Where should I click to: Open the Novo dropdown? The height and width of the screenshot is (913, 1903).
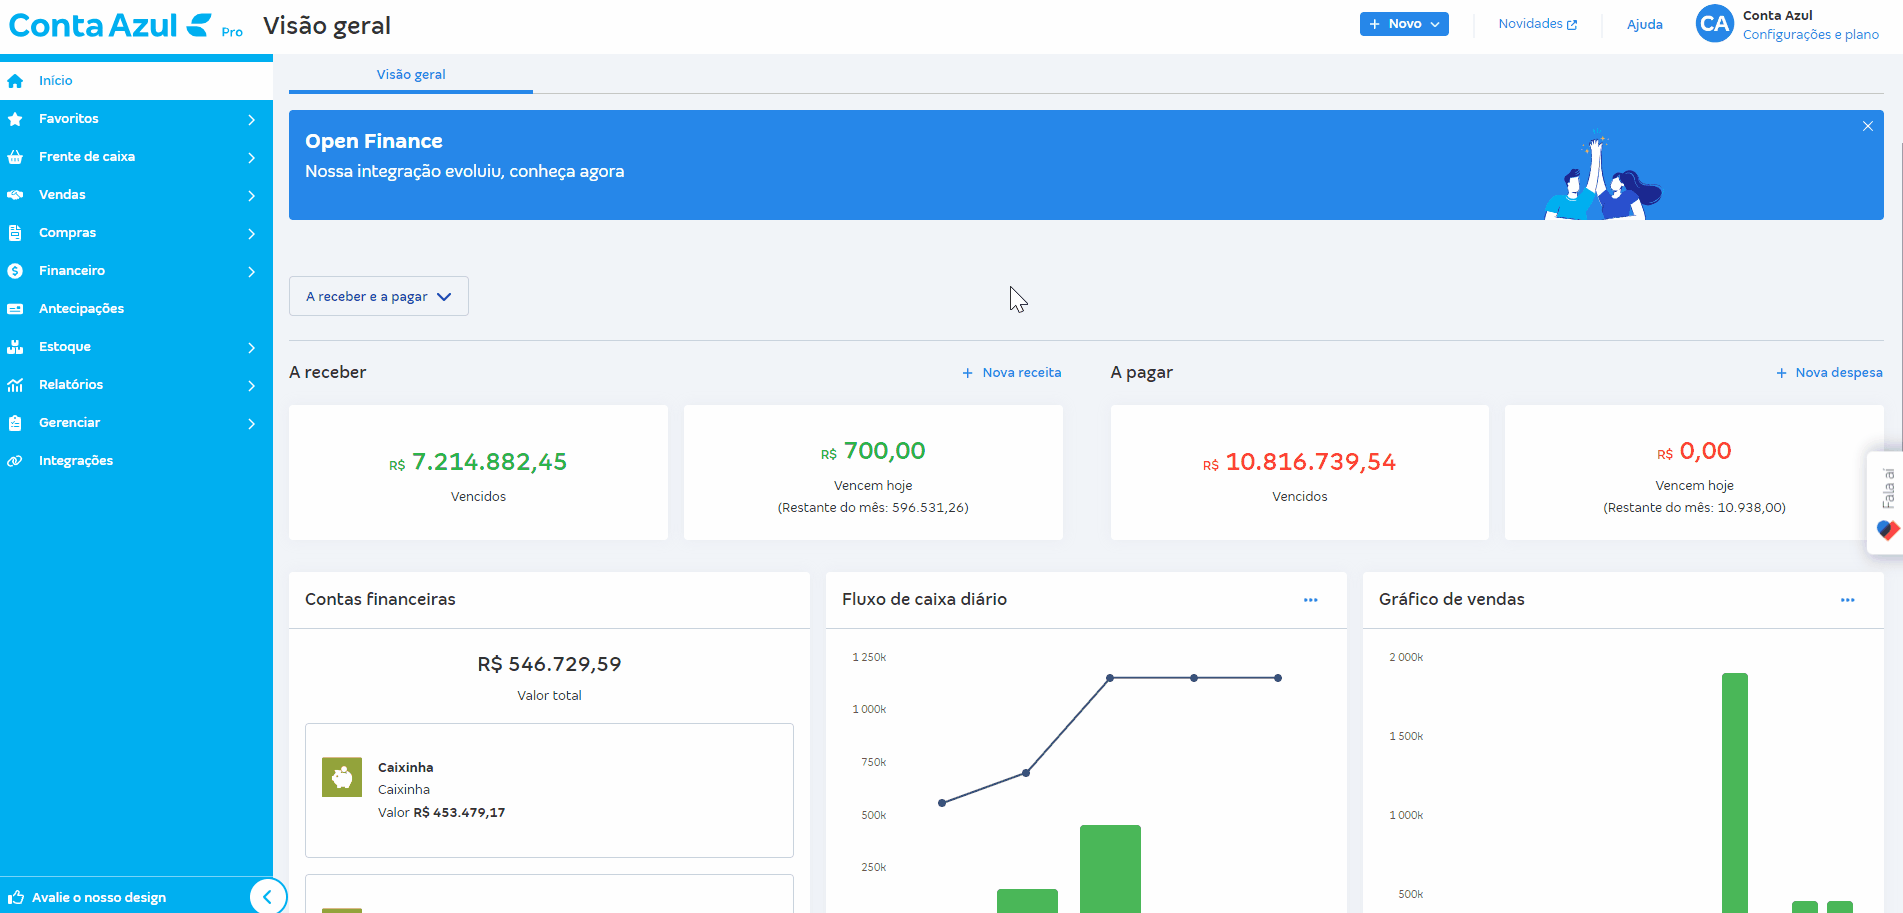pos(1404,23)
